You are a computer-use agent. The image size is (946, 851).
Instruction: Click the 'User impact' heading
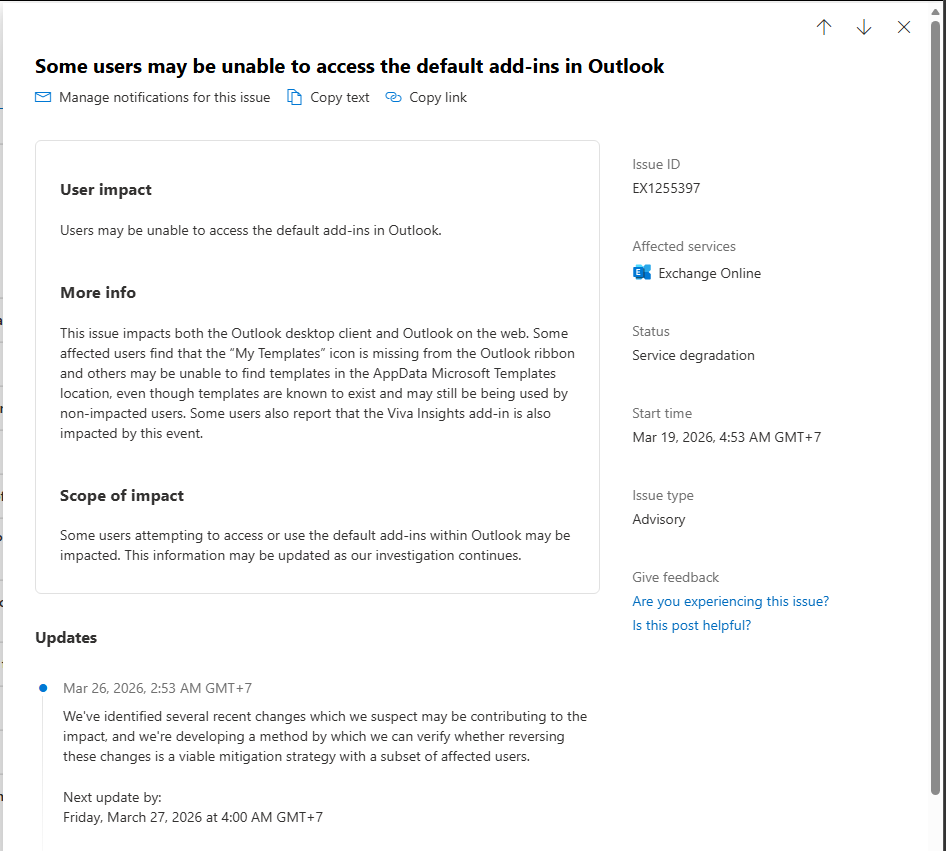pos(106,189)
